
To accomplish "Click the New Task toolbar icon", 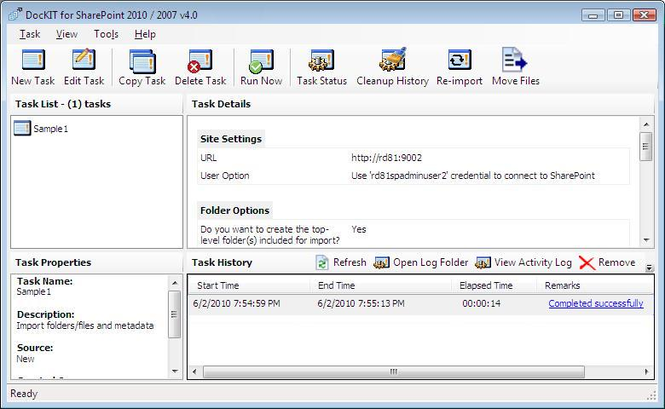I will point(33,68).
